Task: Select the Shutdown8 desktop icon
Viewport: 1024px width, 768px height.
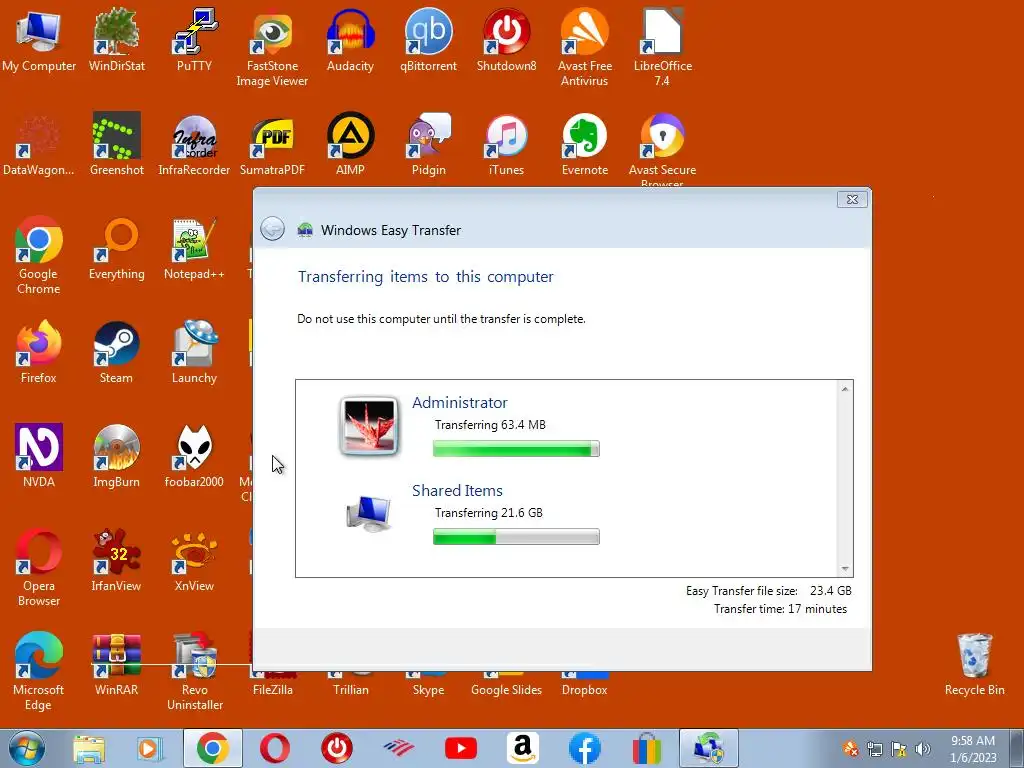Action: [506, 39]
